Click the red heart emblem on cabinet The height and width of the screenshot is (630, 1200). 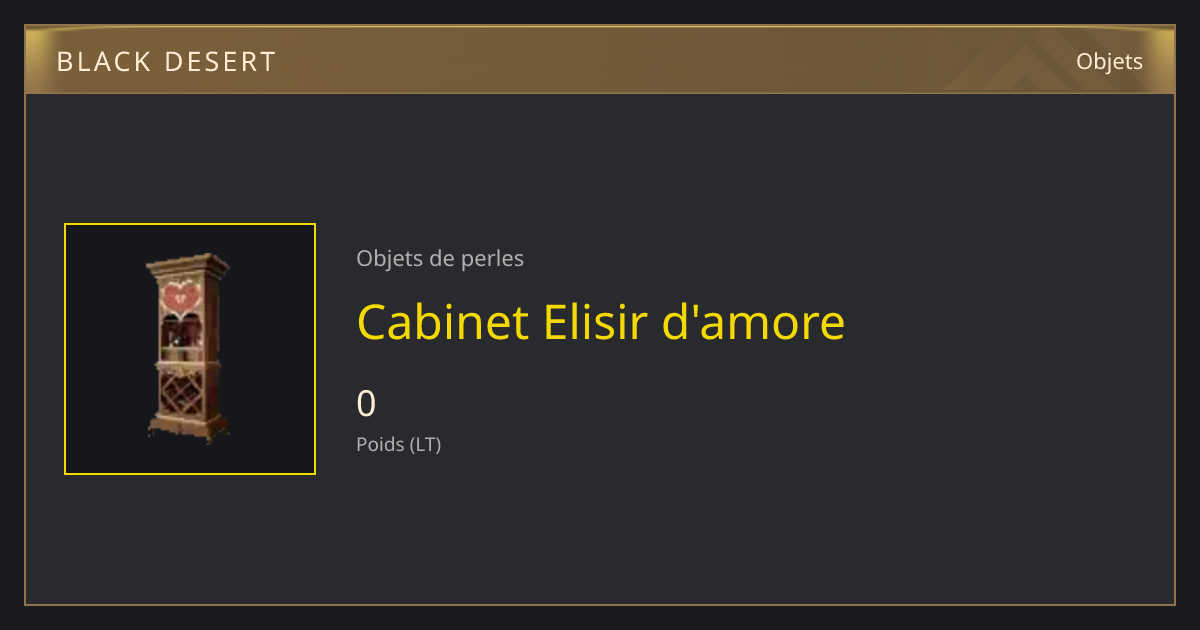[182, 296]
